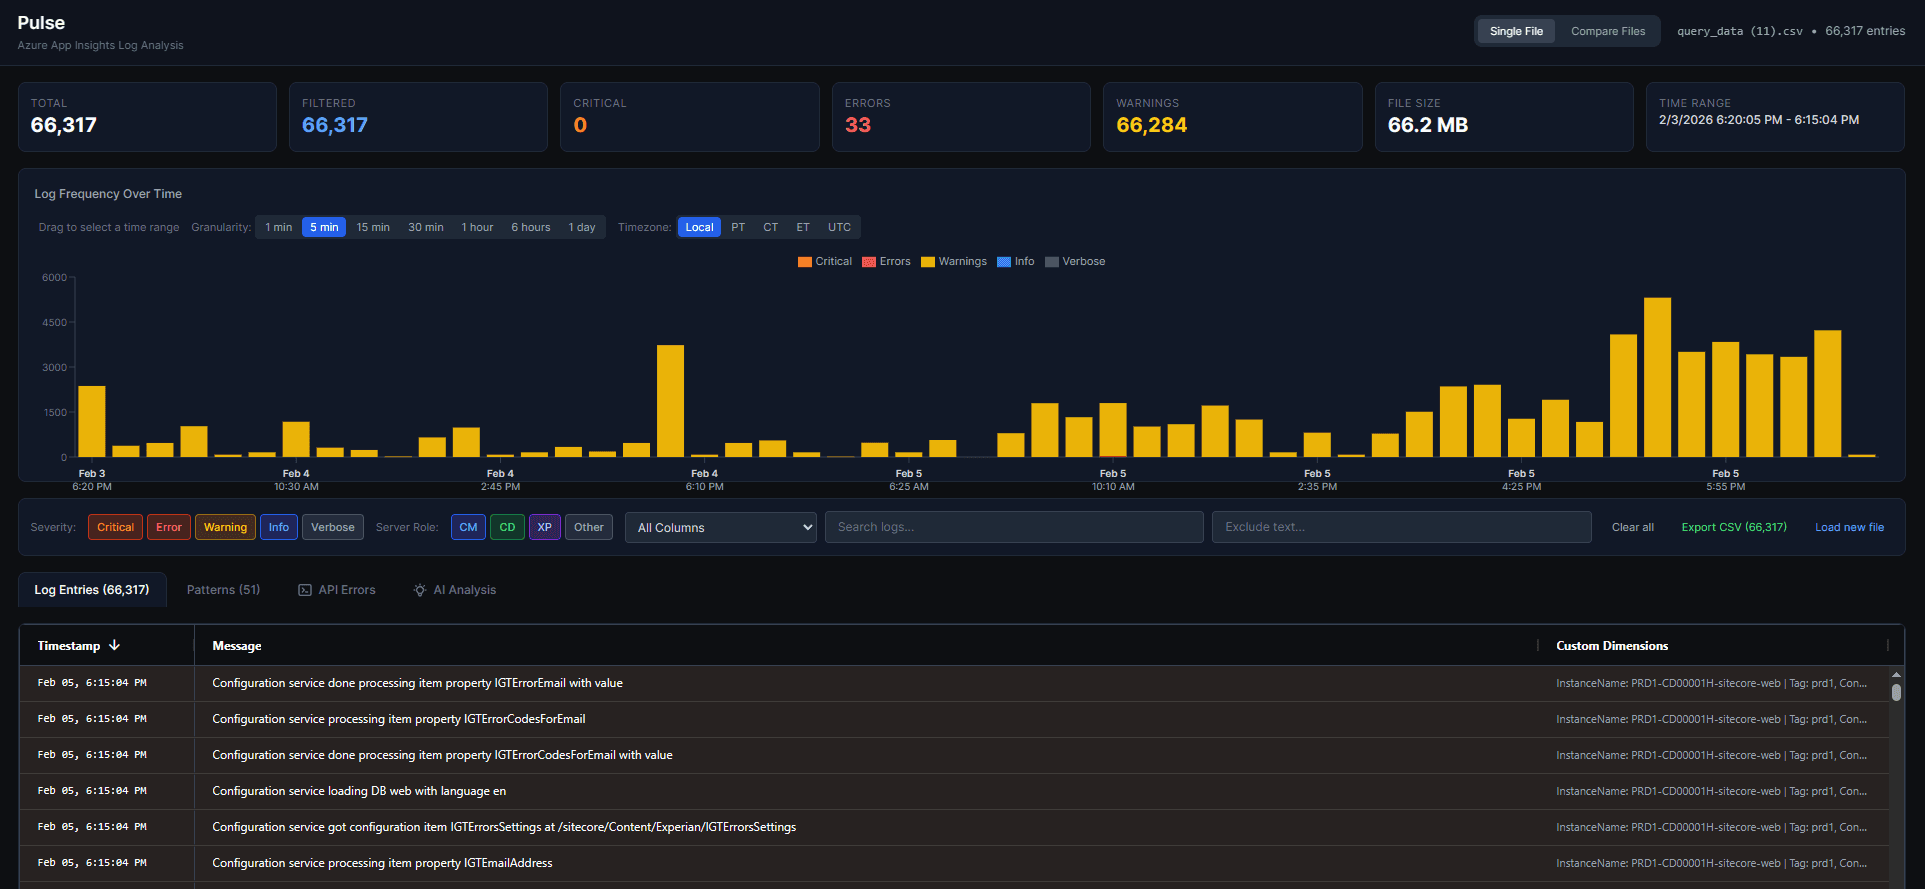Image resolution: width=1925 pixels, height=889 pixels.
Task: Click Errors legend color swatch
Action: click(869, 262)
